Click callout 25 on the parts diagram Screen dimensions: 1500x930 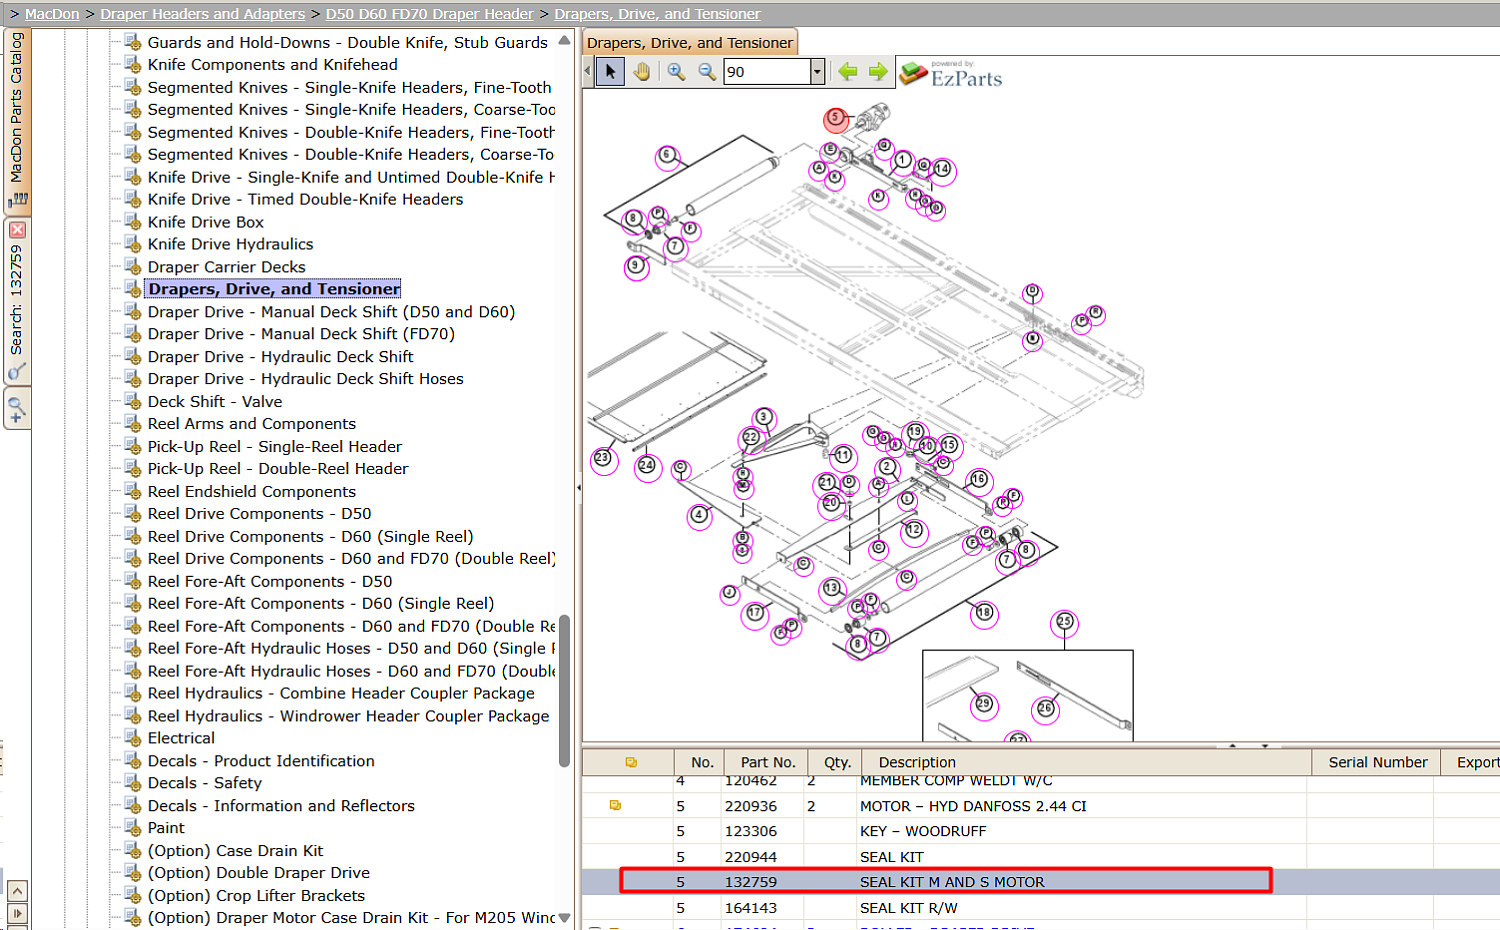pyautogui.click(x=1065, y=622)
